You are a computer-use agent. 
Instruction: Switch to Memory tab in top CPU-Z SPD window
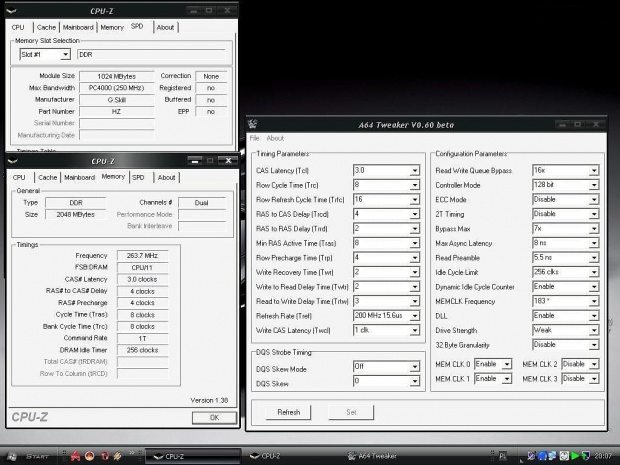point(112,27)
